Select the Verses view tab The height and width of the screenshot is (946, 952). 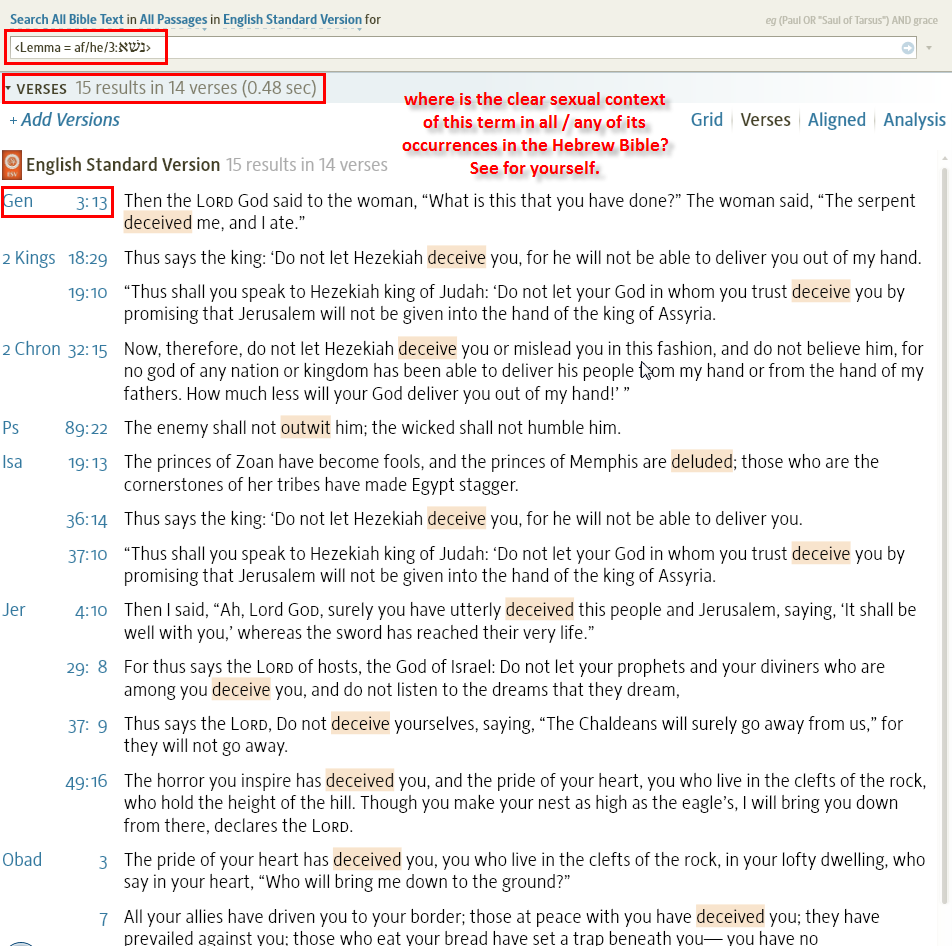tap(765, 120)
